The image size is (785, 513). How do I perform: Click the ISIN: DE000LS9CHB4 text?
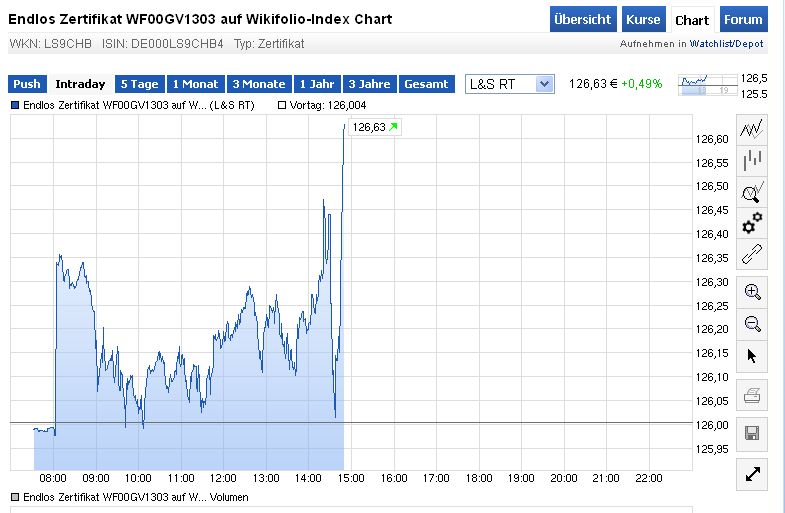coord(163,44)
